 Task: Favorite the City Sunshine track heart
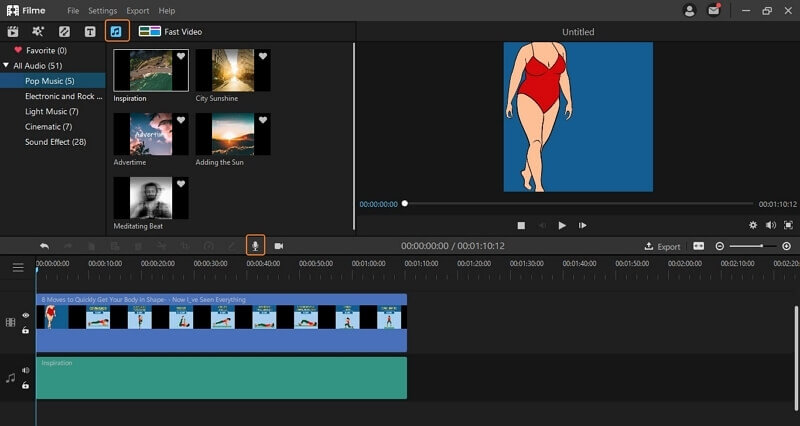263,56
